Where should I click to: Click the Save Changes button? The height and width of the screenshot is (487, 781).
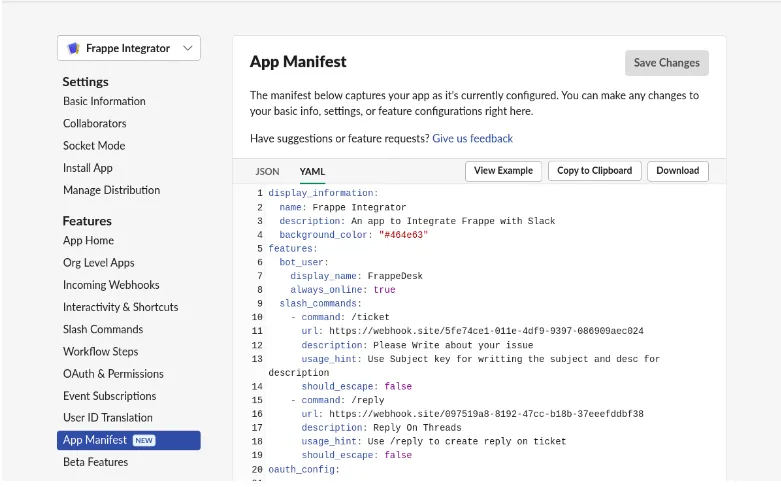point(666,63)
